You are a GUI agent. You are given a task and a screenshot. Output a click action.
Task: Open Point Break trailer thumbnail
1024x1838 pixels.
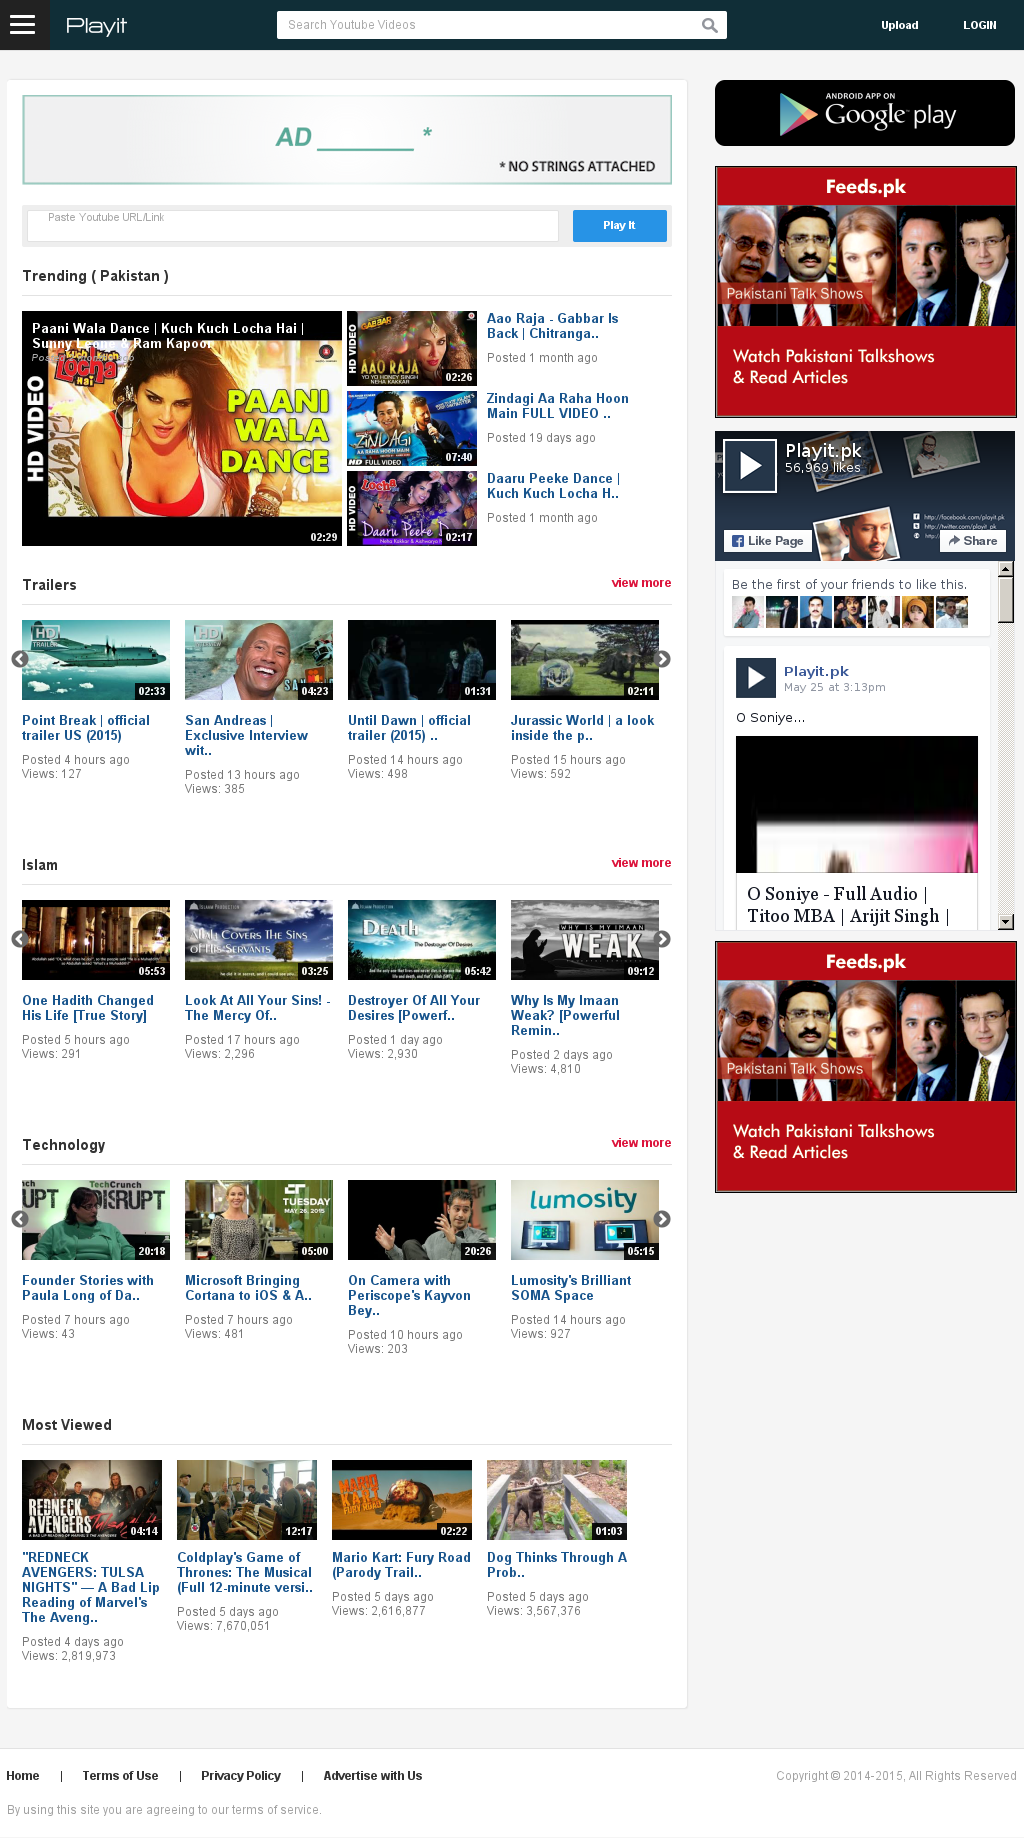click(96, 660)
